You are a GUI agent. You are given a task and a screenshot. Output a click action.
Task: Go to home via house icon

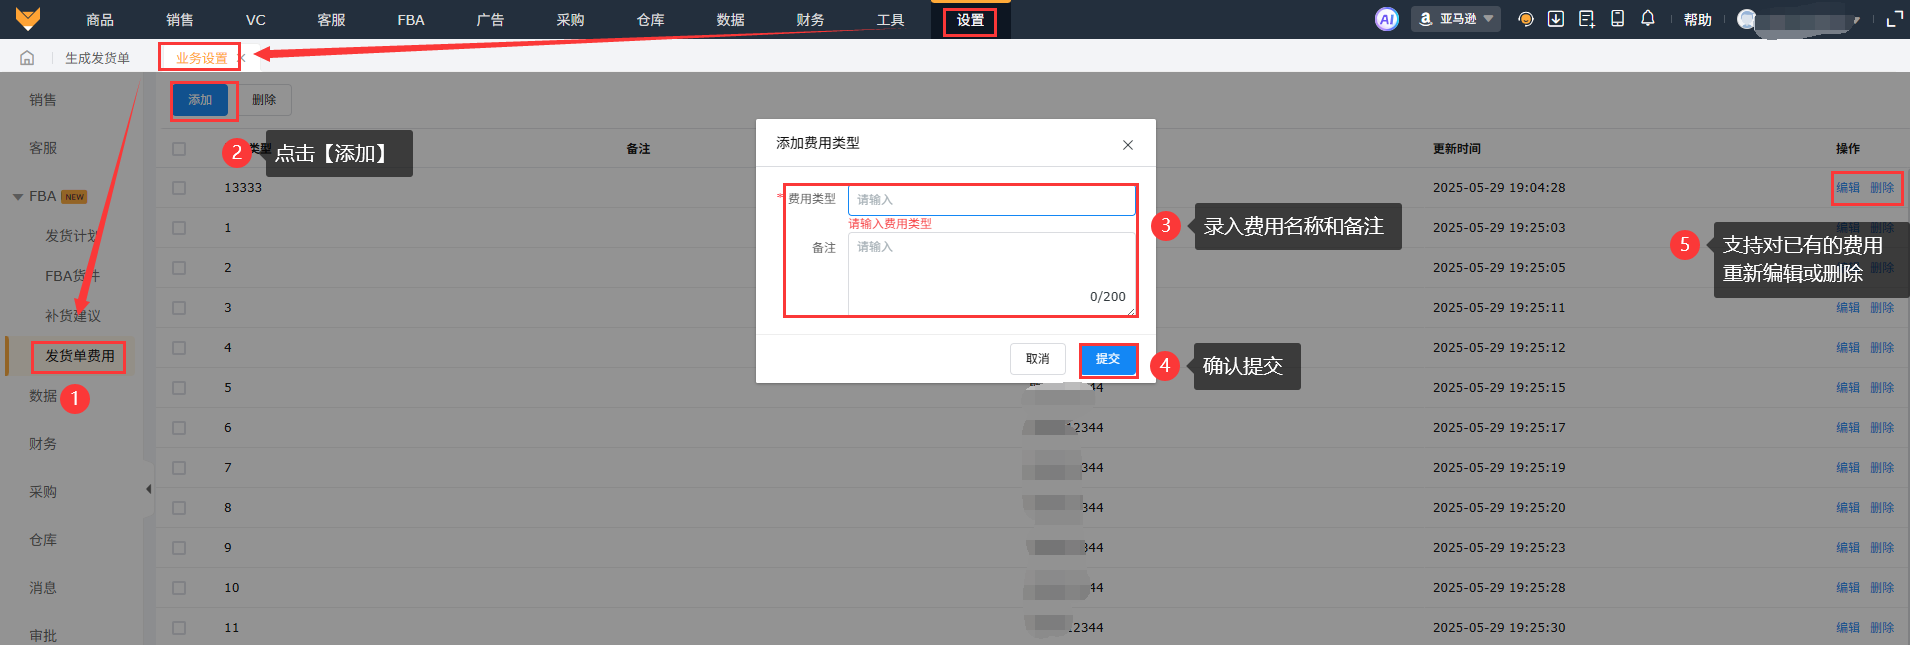(x=27, y=58)
